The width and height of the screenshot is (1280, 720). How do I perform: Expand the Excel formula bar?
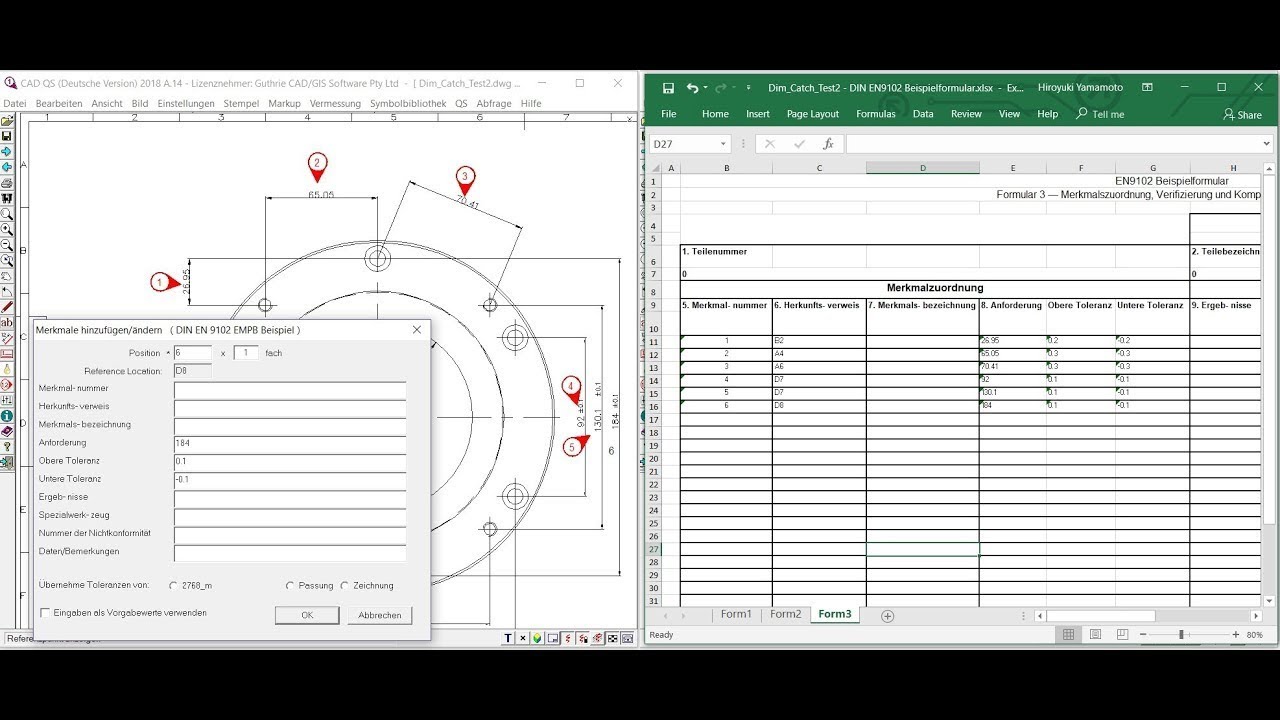(1266, 144)
